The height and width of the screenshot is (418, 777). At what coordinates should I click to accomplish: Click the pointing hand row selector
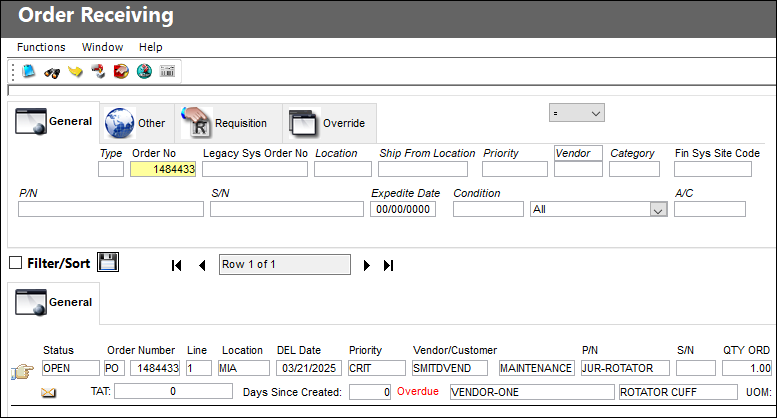(22, 371)
